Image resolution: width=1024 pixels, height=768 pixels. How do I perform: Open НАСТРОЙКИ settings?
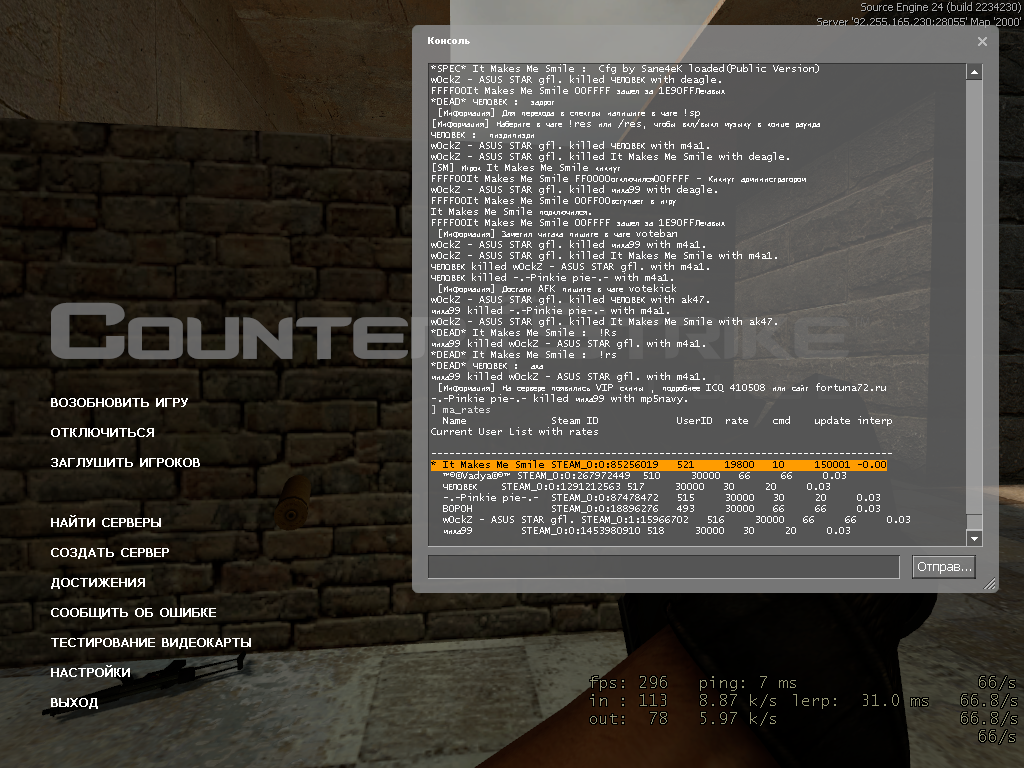90,673
